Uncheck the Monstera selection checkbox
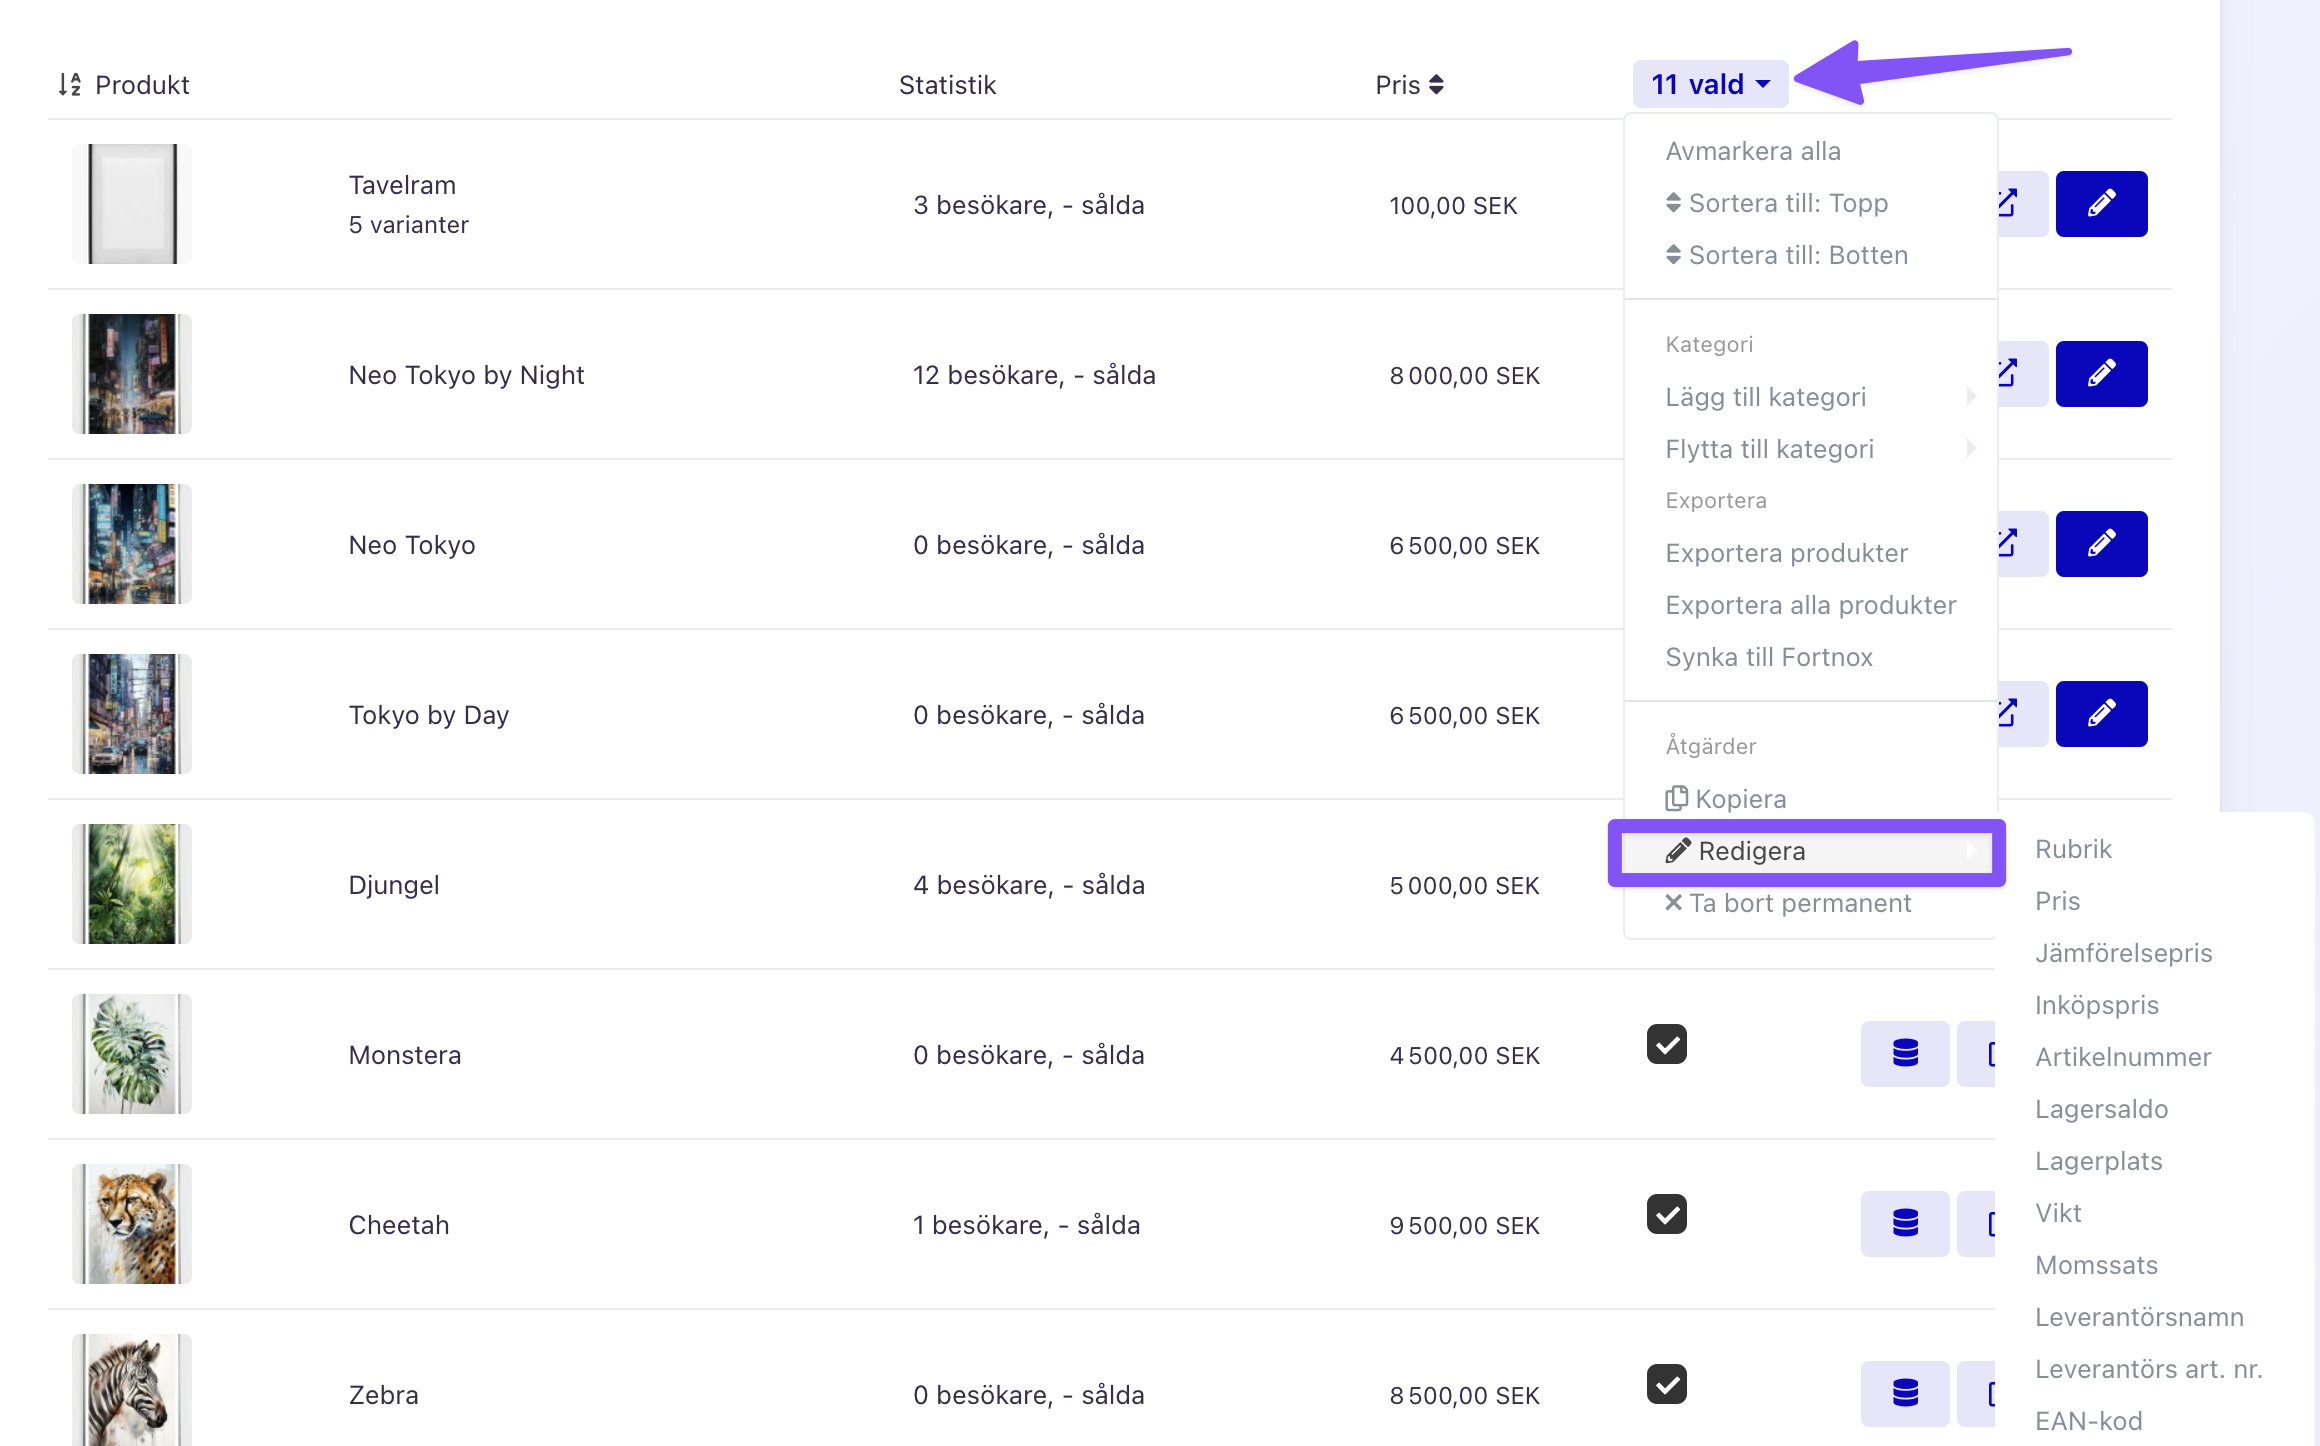This screenshot has width=2320, height=1446. coord(1667,1045)
